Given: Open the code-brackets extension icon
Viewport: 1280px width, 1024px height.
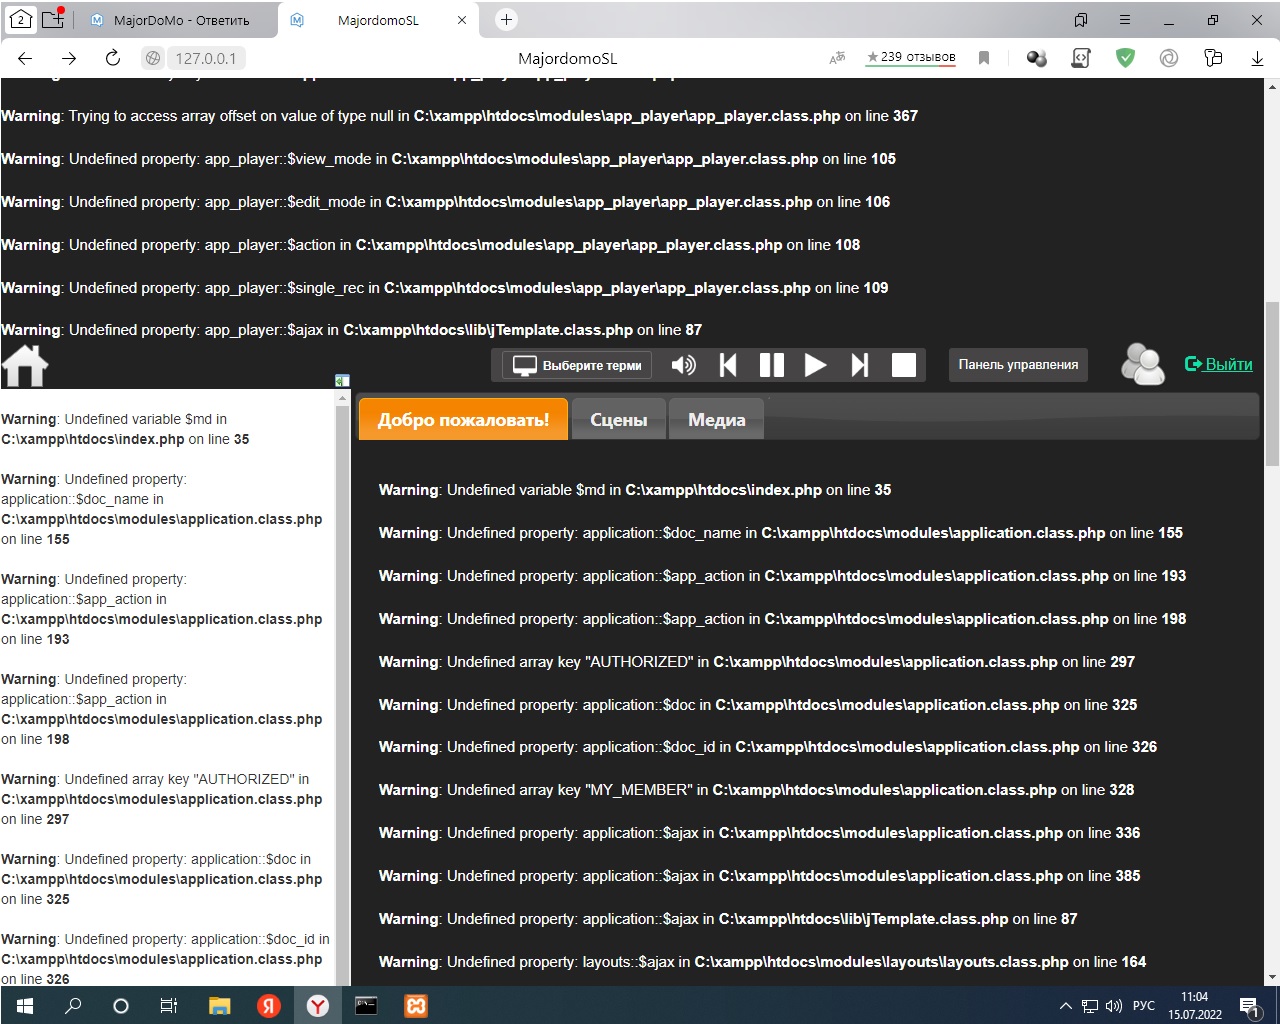Looking at the screenshot, I should pos(1081,58).
